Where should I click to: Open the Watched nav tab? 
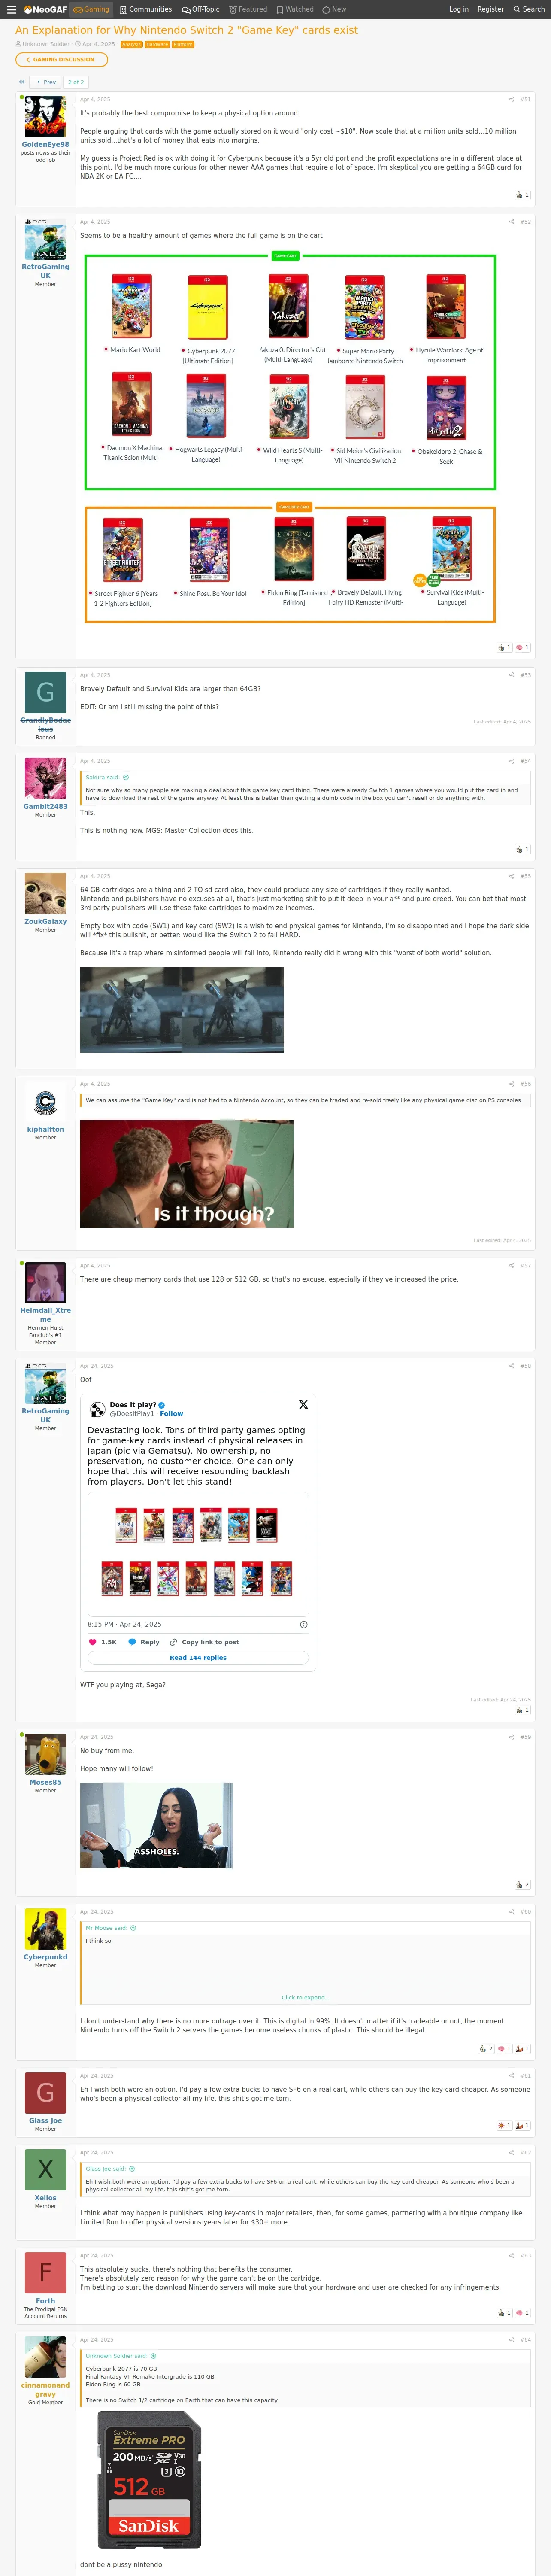click(295, 9)
